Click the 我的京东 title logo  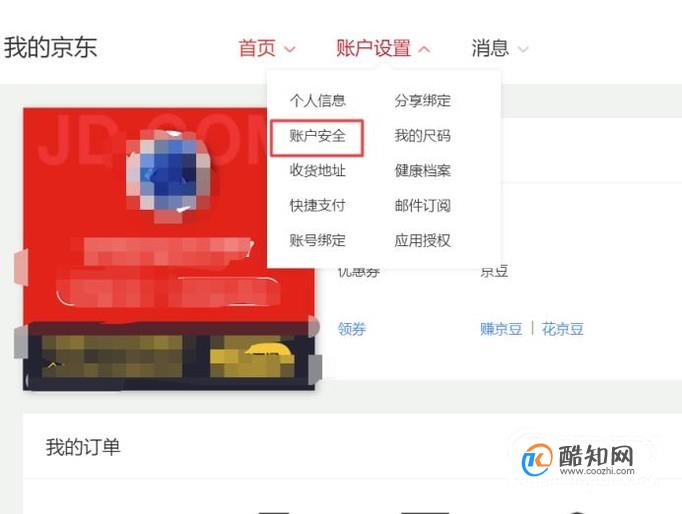point(50,47)
